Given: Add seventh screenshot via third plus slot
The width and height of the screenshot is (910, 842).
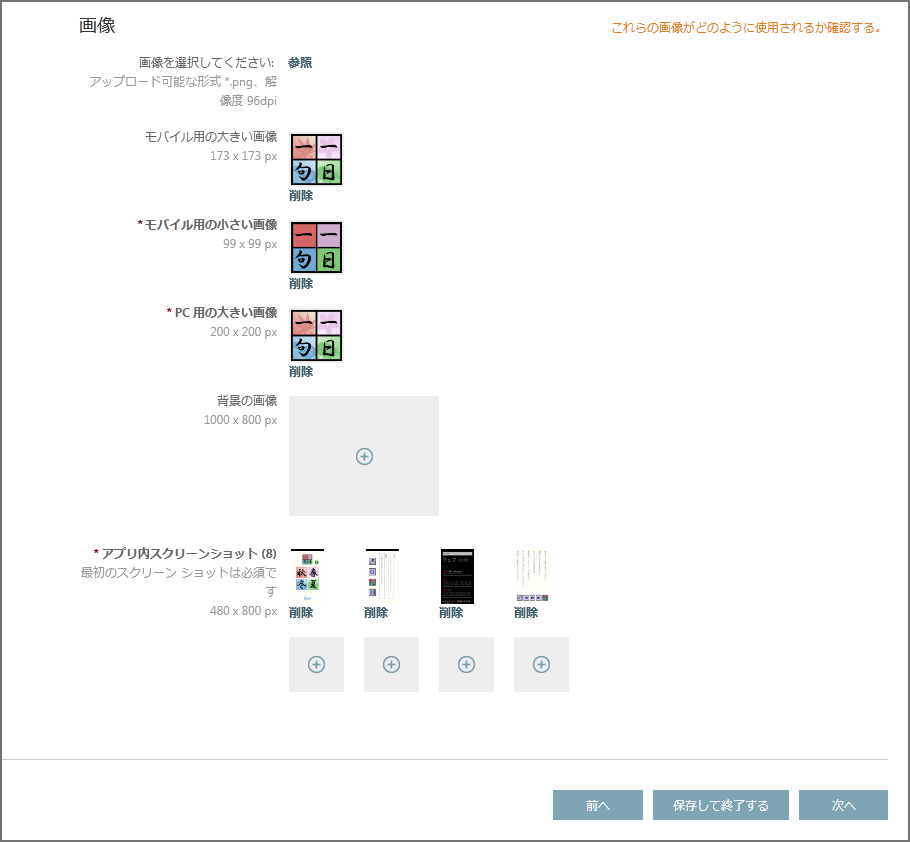Looking at the screenshot, I should pos(466,664).
